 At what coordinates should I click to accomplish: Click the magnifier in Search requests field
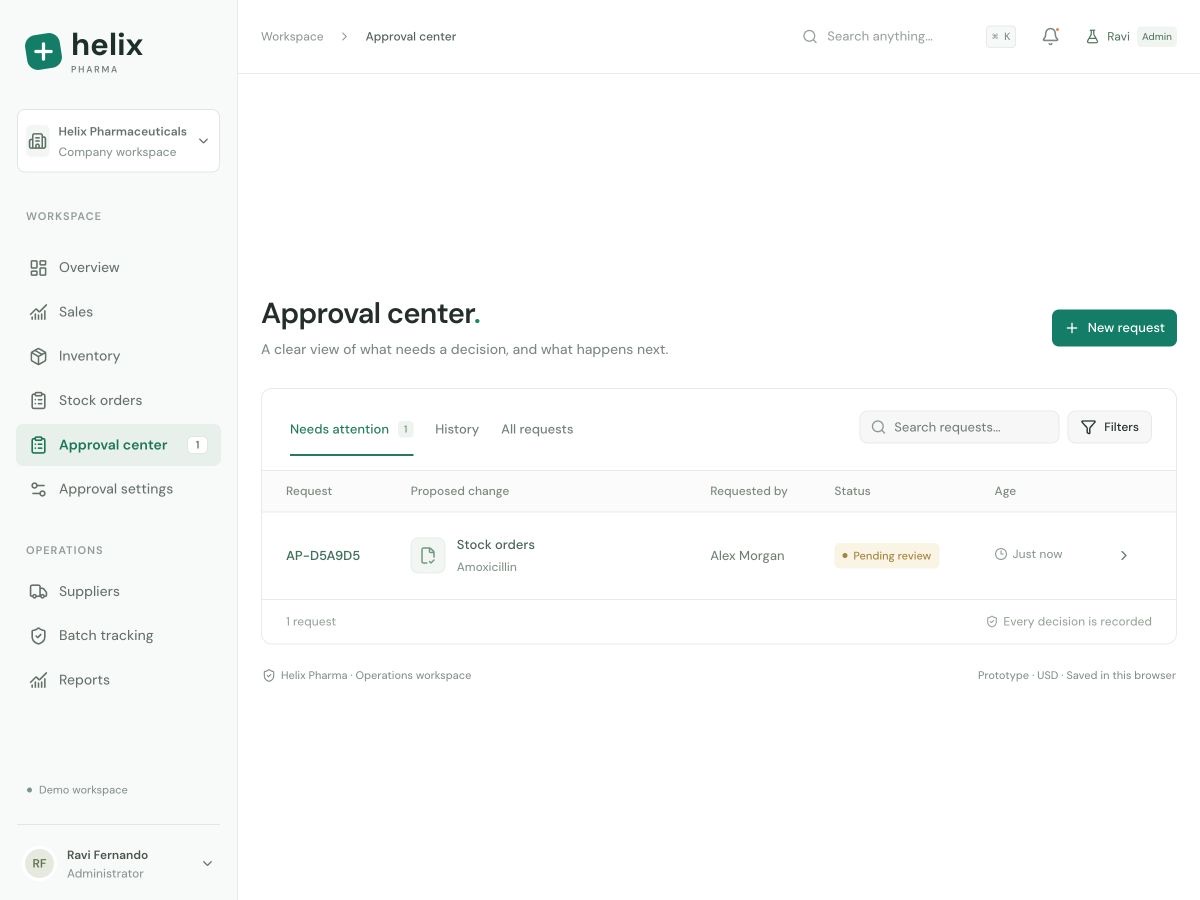pos(878,427)
